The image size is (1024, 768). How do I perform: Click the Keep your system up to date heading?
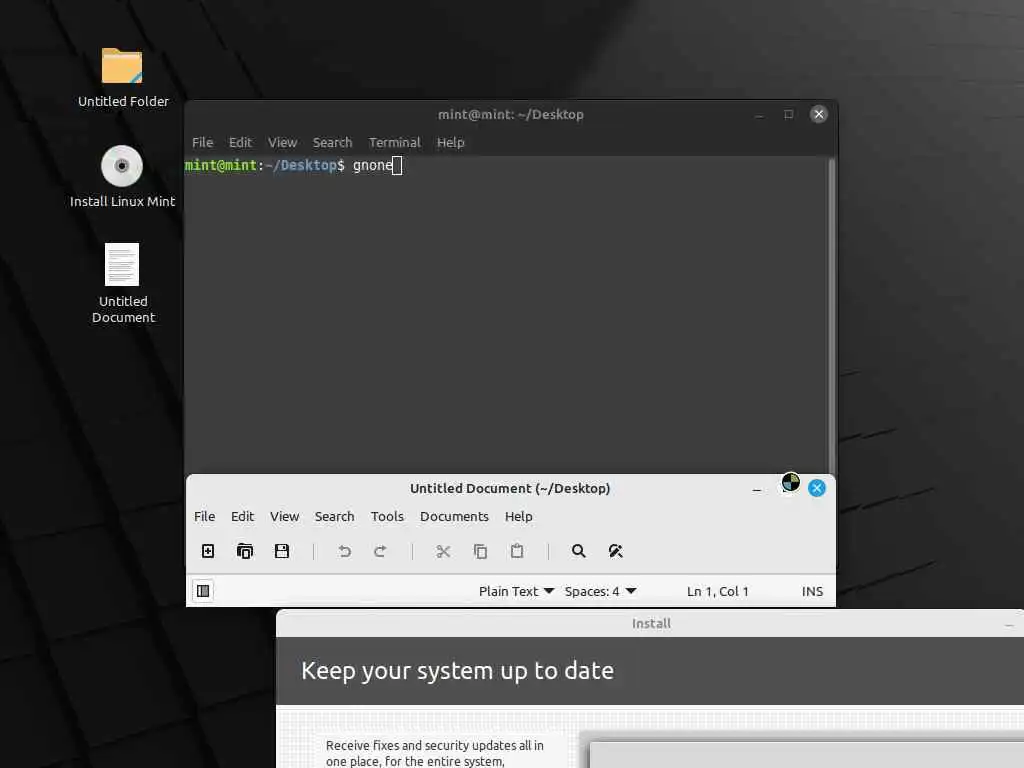(457, 671)
